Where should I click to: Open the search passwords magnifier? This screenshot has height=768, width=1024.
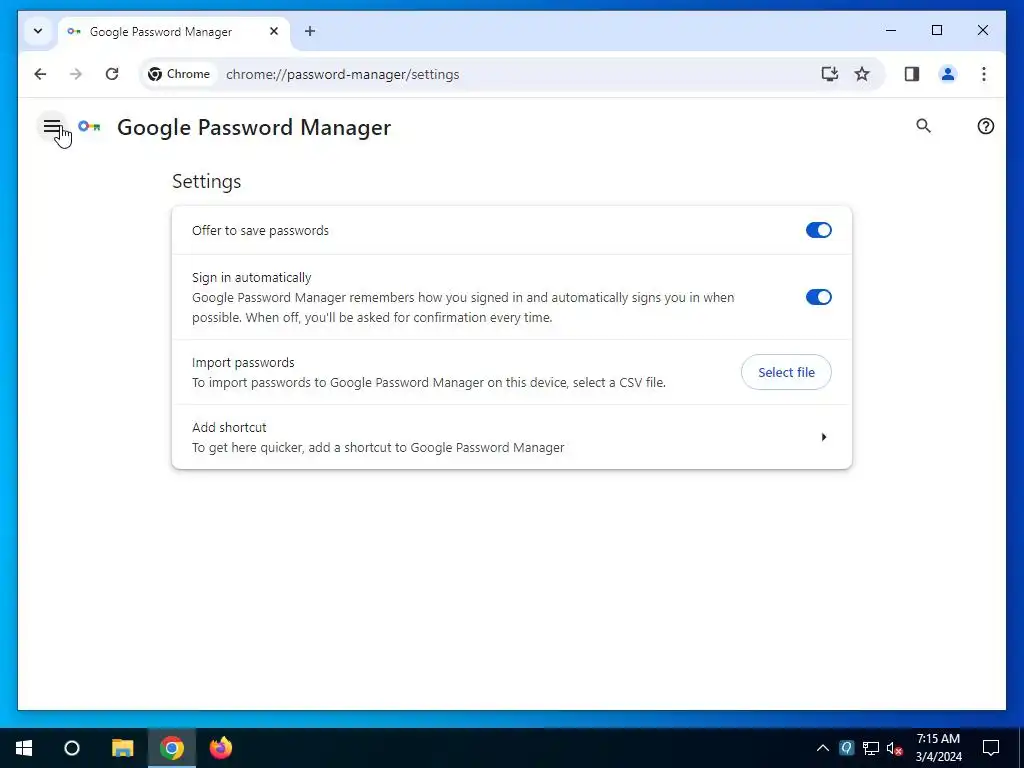(x=923, y=126)
